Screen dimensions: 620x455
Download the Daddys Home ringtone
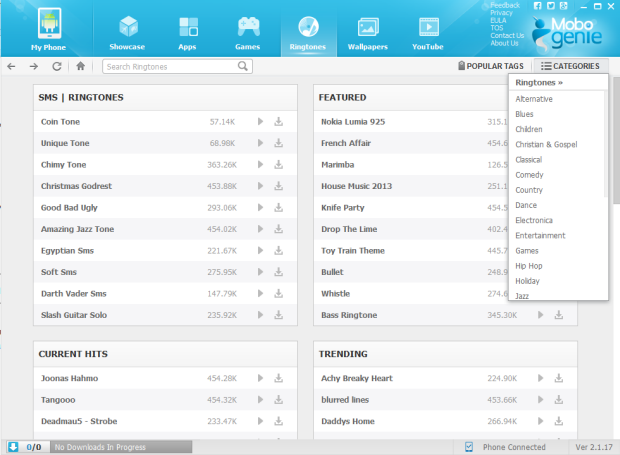tap(559, 421)
